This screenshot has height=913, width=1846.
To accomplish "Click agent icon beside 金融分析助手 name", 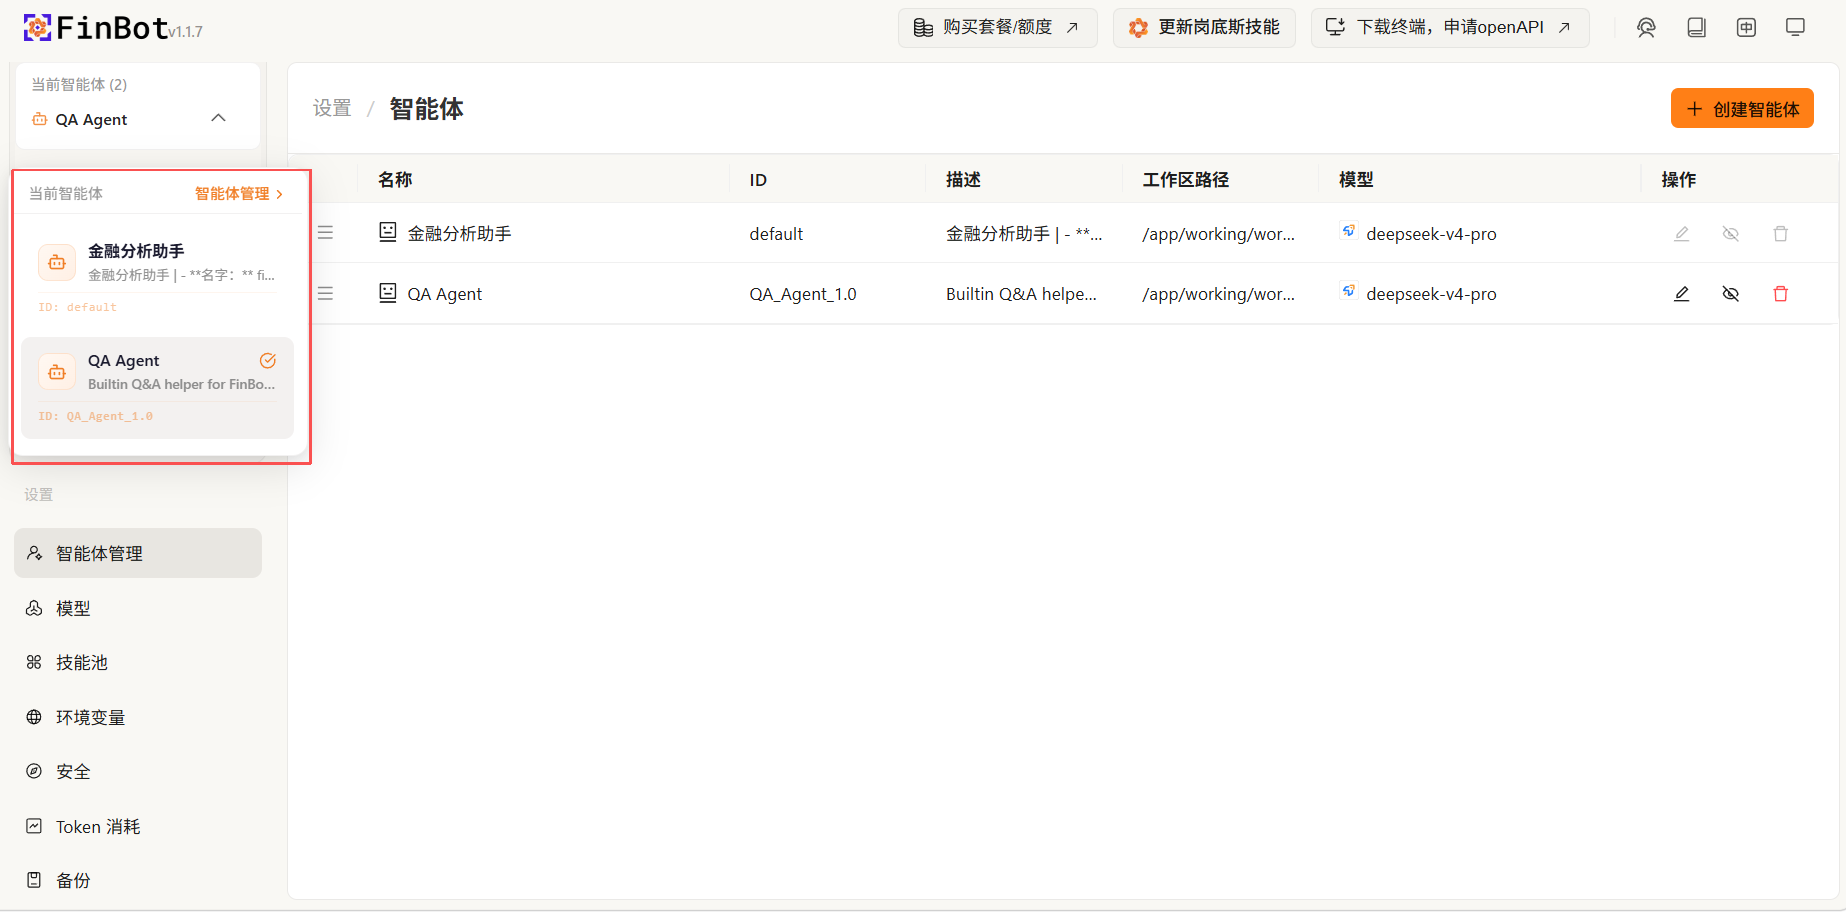I will [388, 232].
